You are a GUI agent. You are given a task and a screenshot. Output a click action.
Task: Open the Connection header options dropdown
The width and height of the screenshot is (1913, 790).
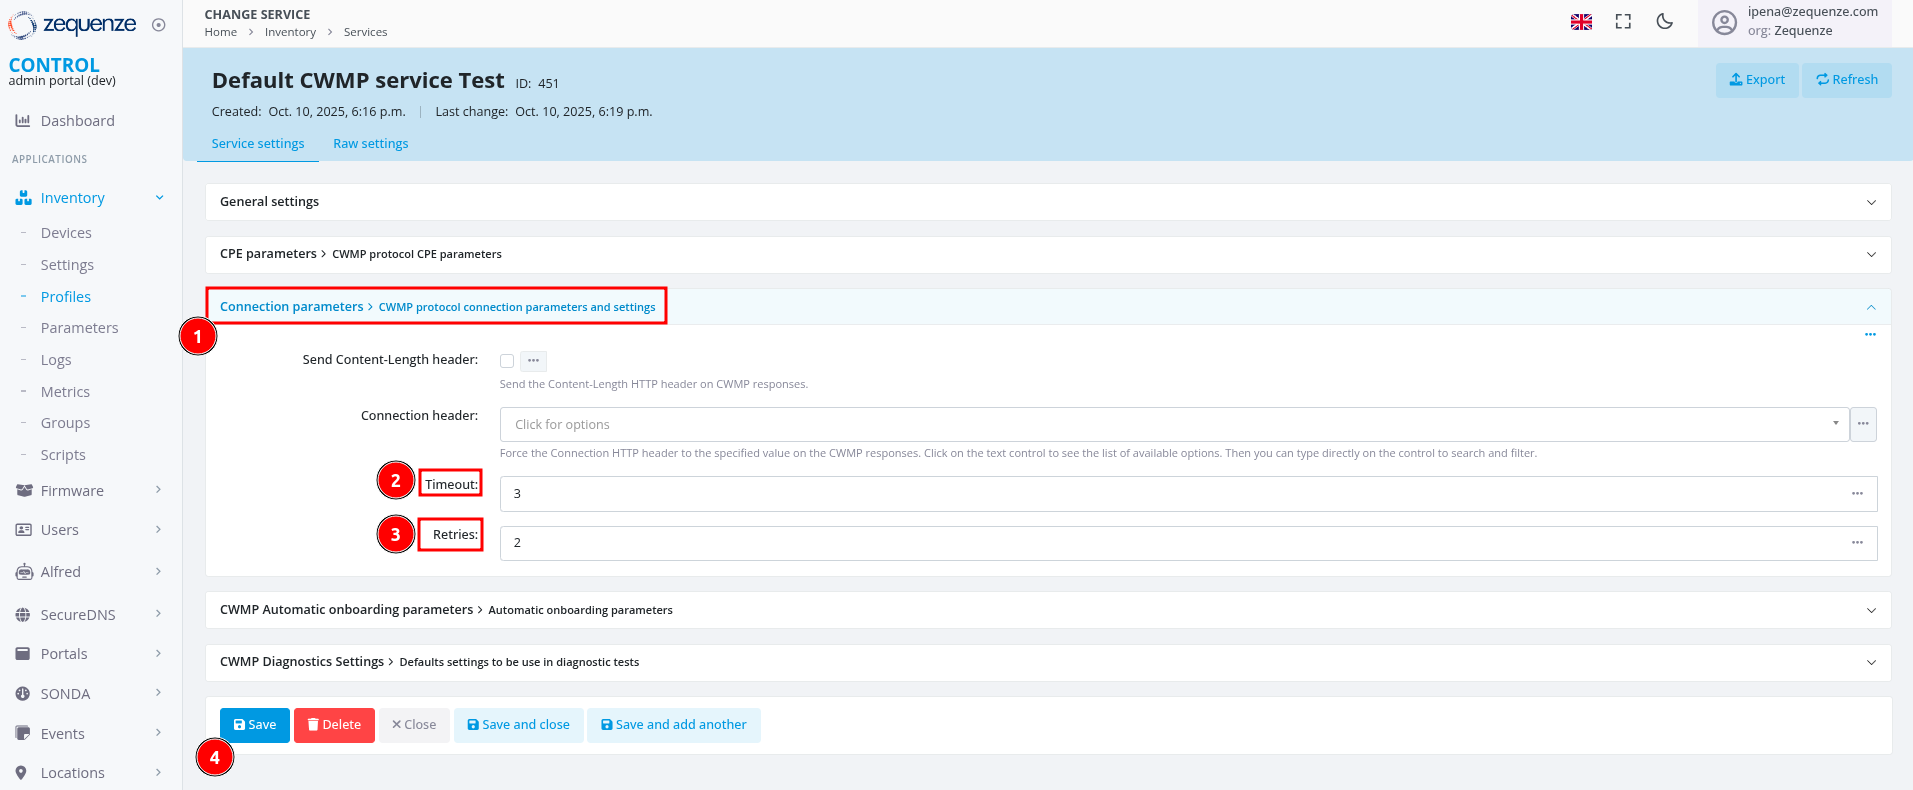pos(1172,424)
